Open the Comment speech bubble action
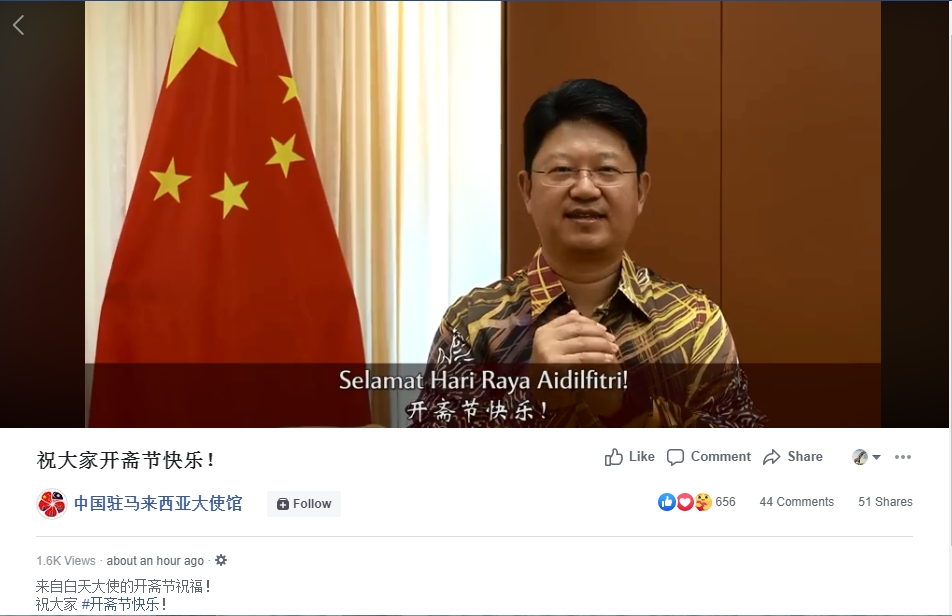This screenshot has width=952, height=616. [709, 456]
